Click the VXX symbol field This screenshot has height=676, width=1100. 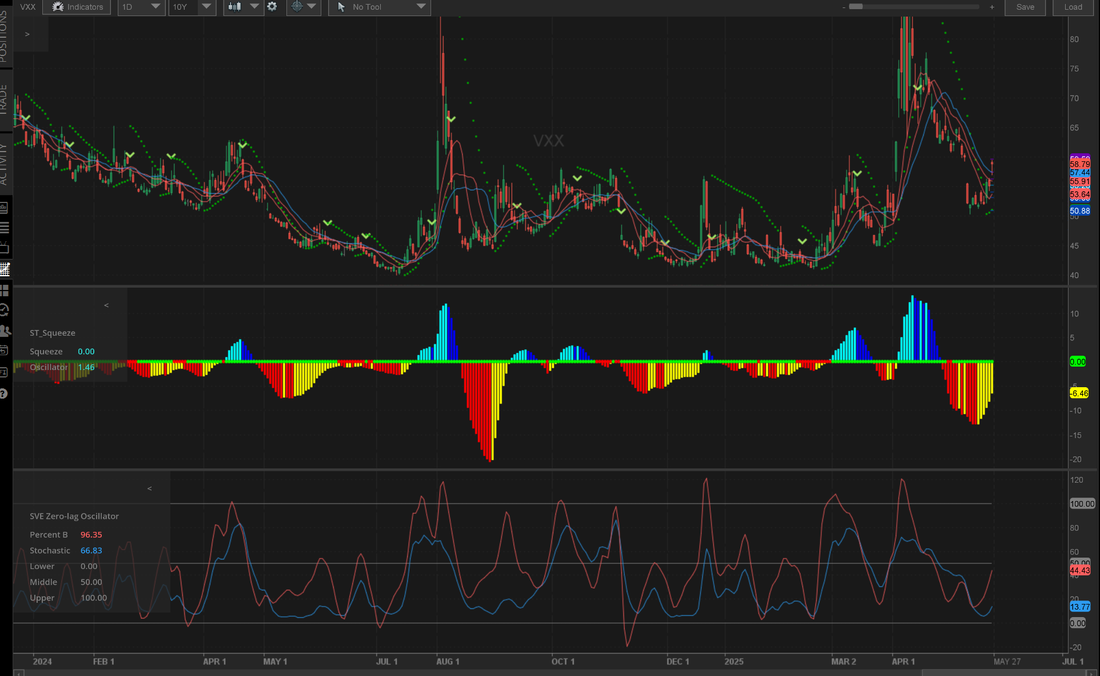(27, 7)
